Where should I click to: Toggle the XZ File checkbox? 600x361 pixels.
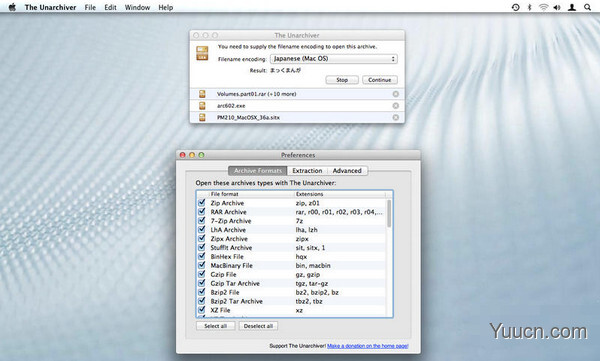tap(202, 310)
